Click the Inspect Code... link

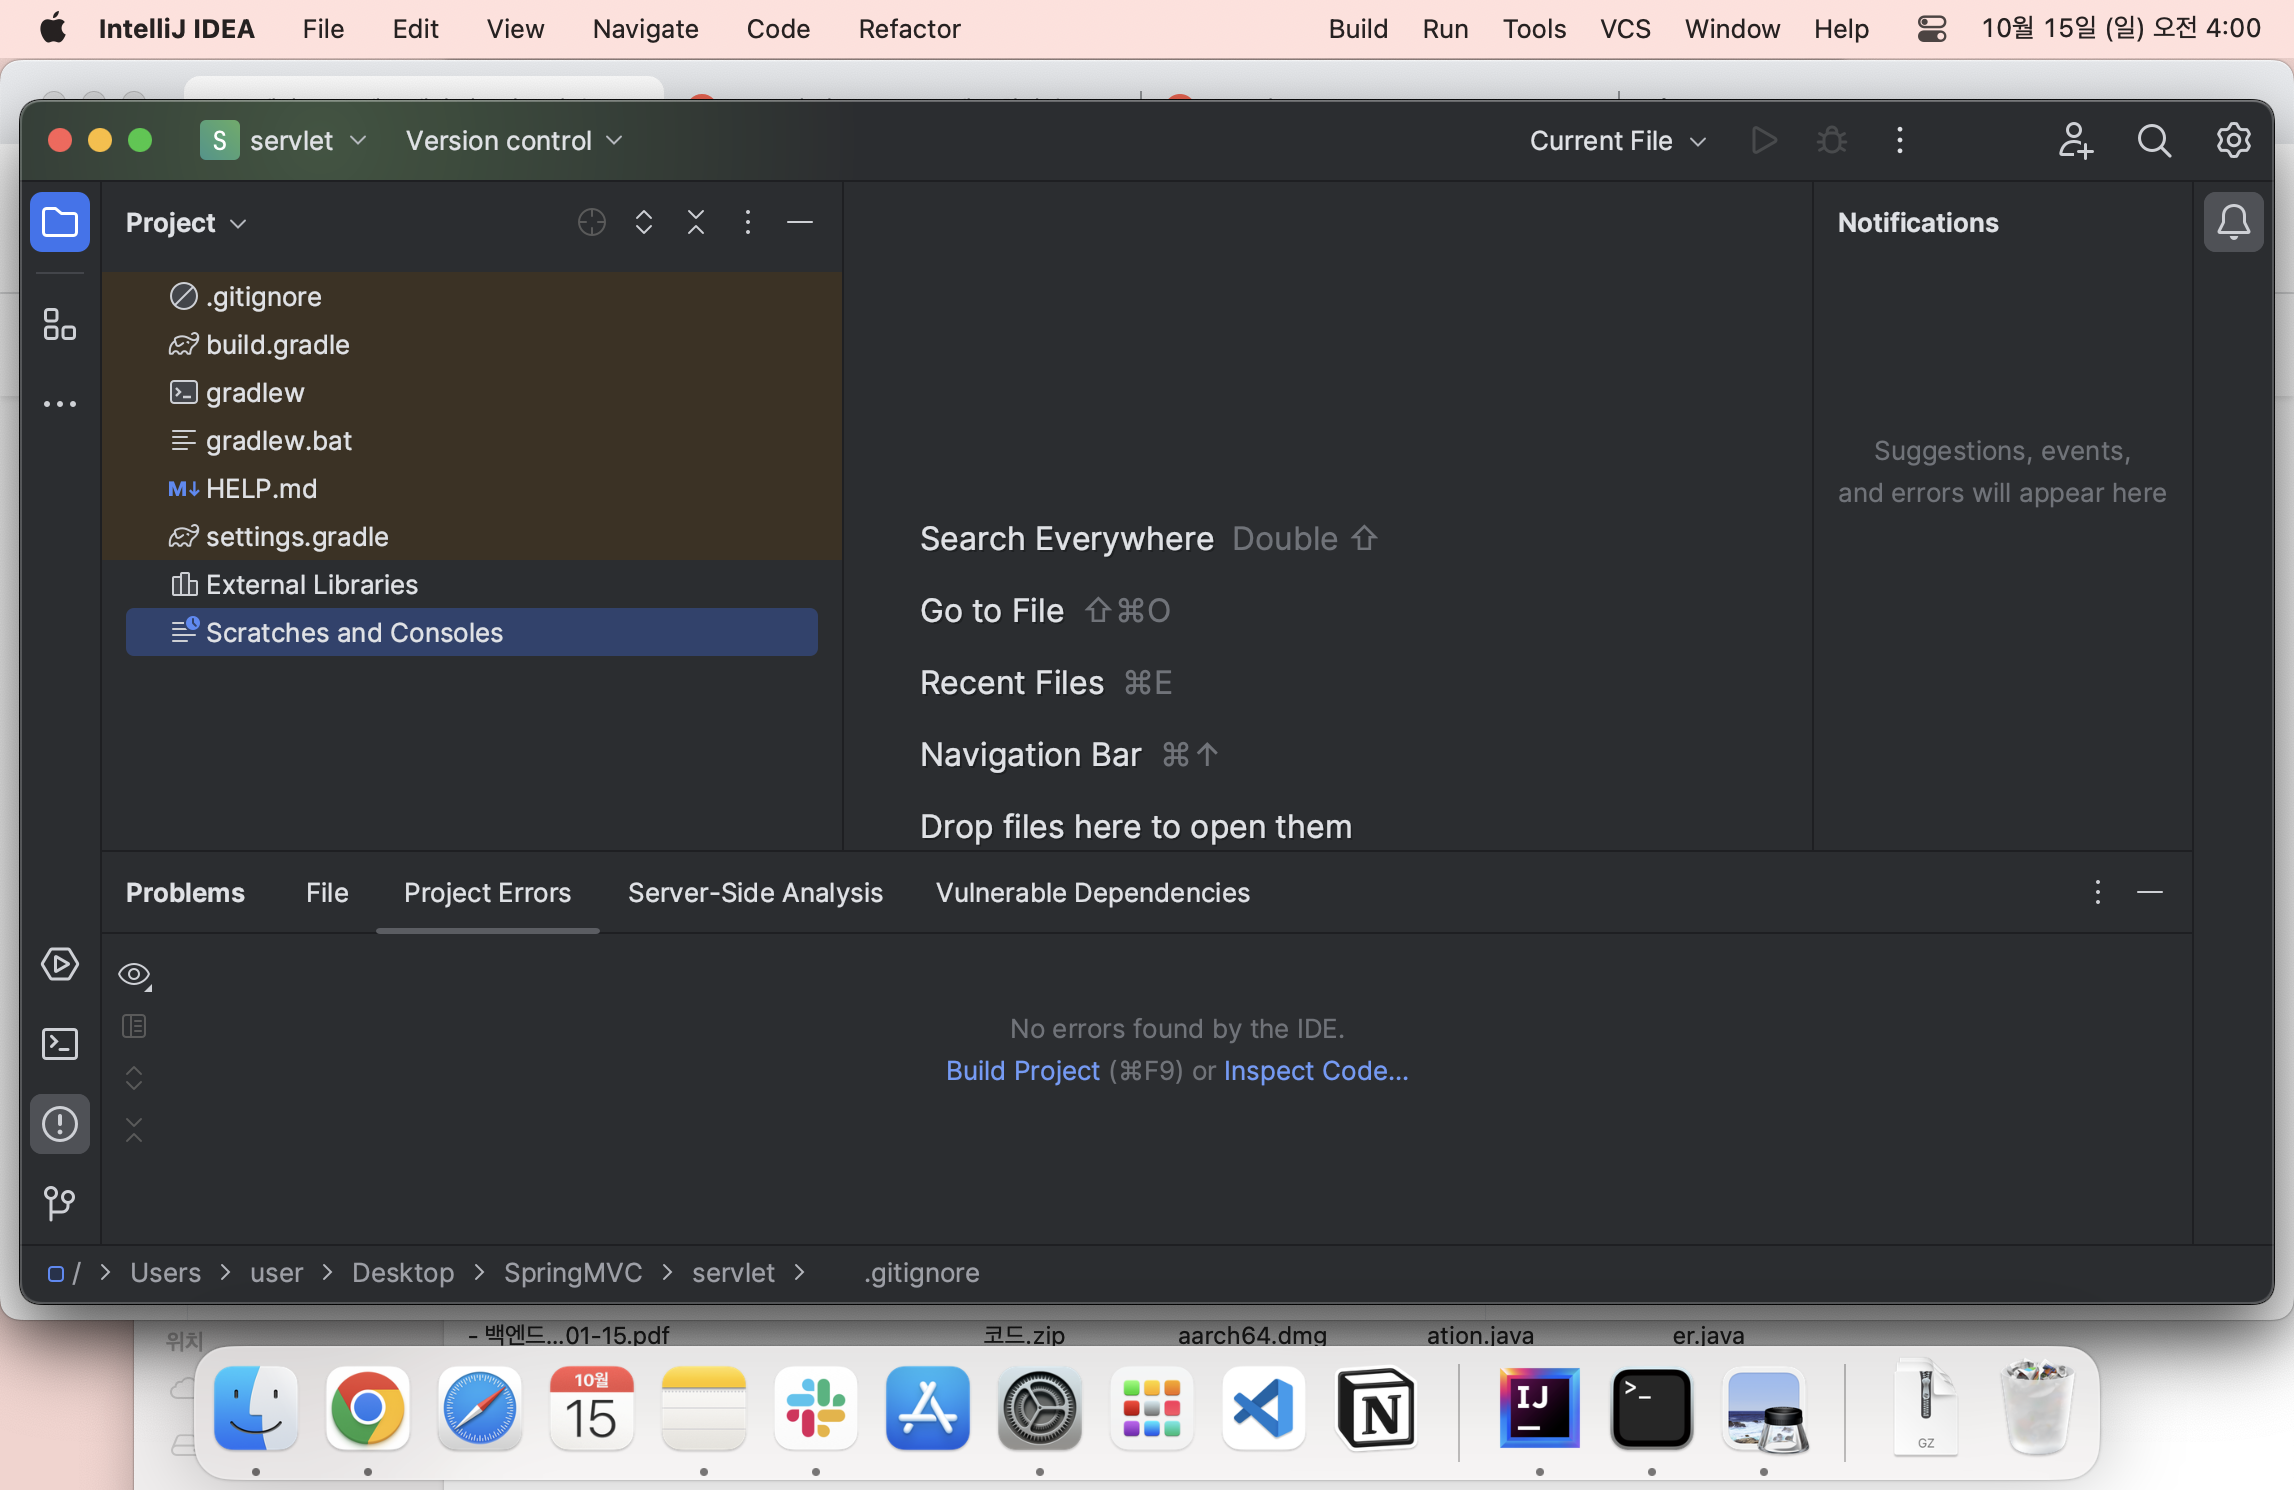[x=1316, y=1071]
